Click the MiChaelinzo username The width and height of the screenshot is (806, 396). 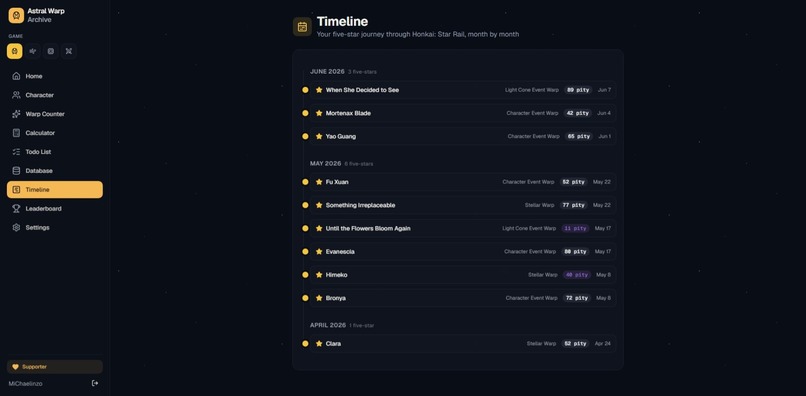(26, 384)
